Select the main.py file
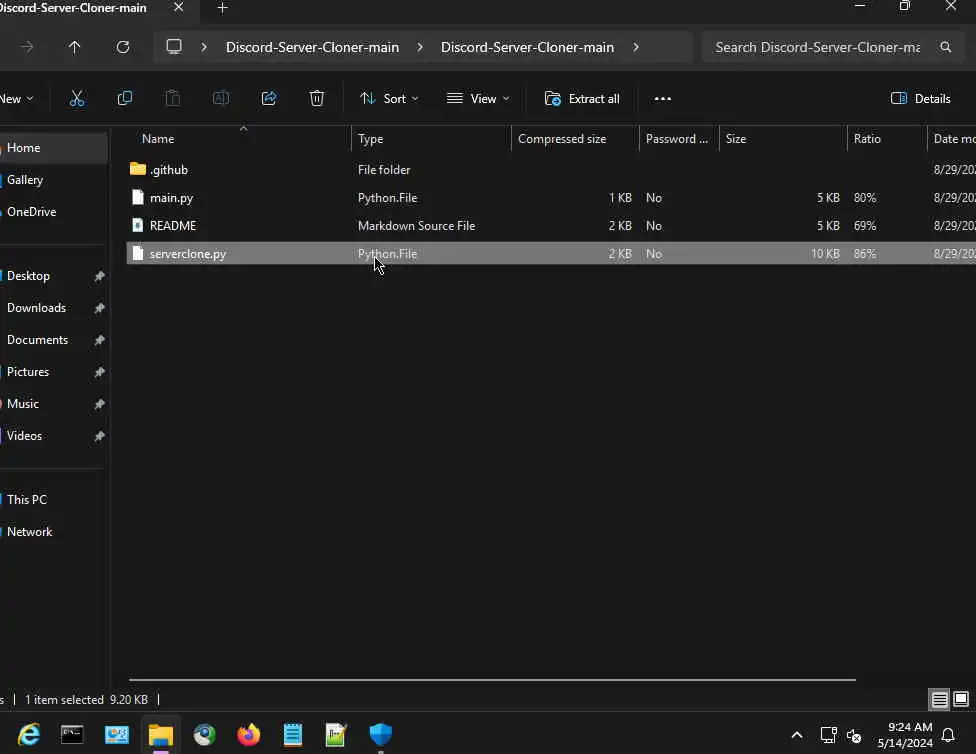Viewport: 976px width, 754px height. [551, 197]
